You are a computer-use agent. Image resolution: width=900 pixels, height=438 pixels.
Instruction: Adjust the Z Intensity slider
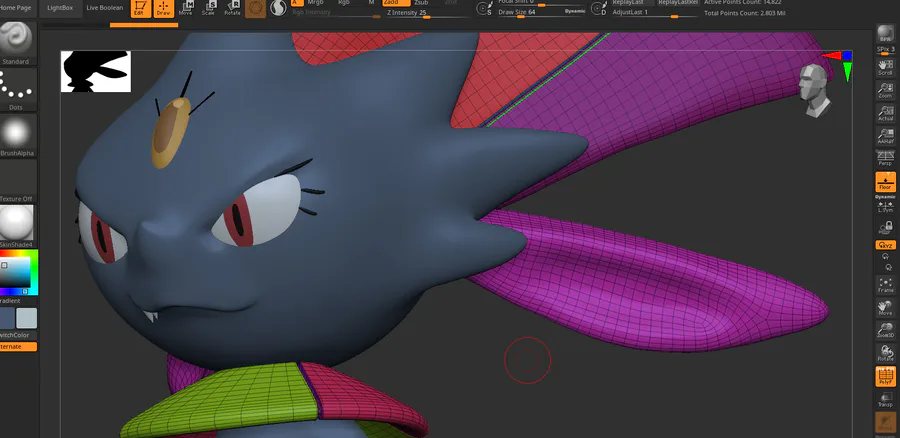coord(427,13)
